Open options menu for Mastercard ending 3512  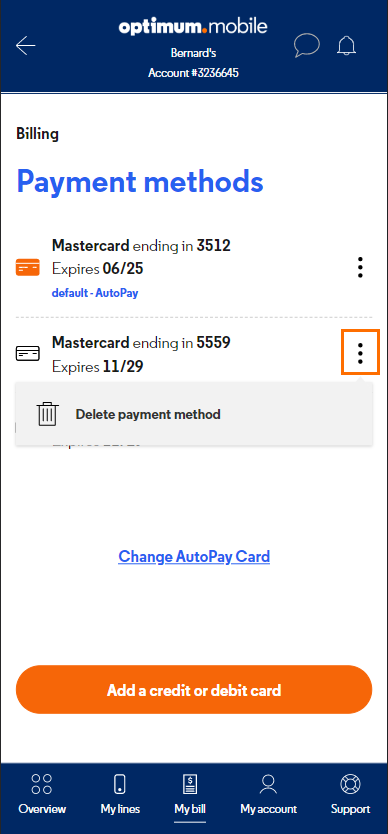(360, 268)
